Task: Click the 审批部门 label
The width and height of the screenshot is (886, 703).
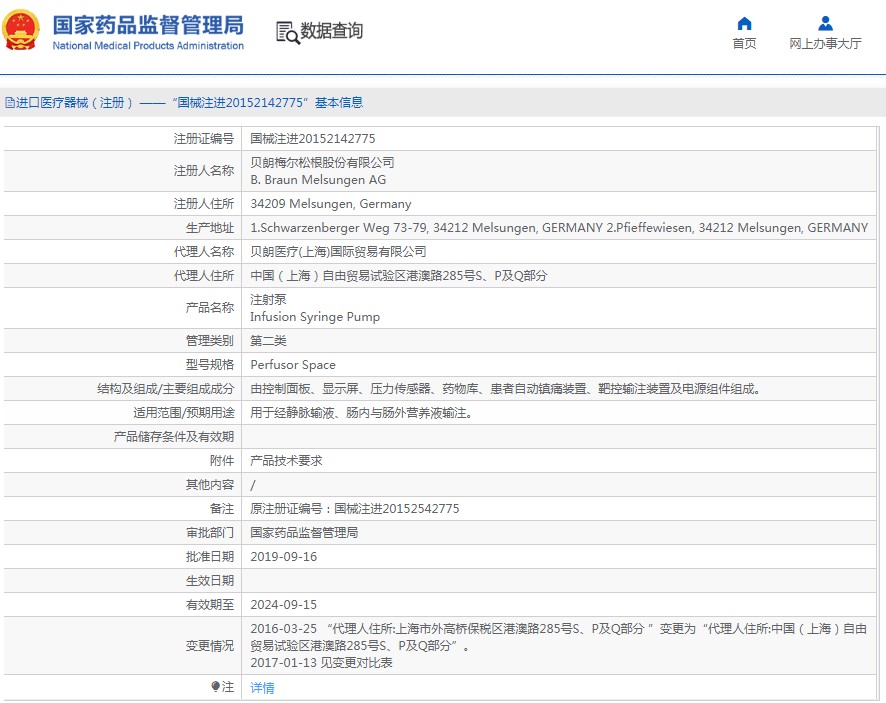Action: pyautogui.click(x=210, y=533)
